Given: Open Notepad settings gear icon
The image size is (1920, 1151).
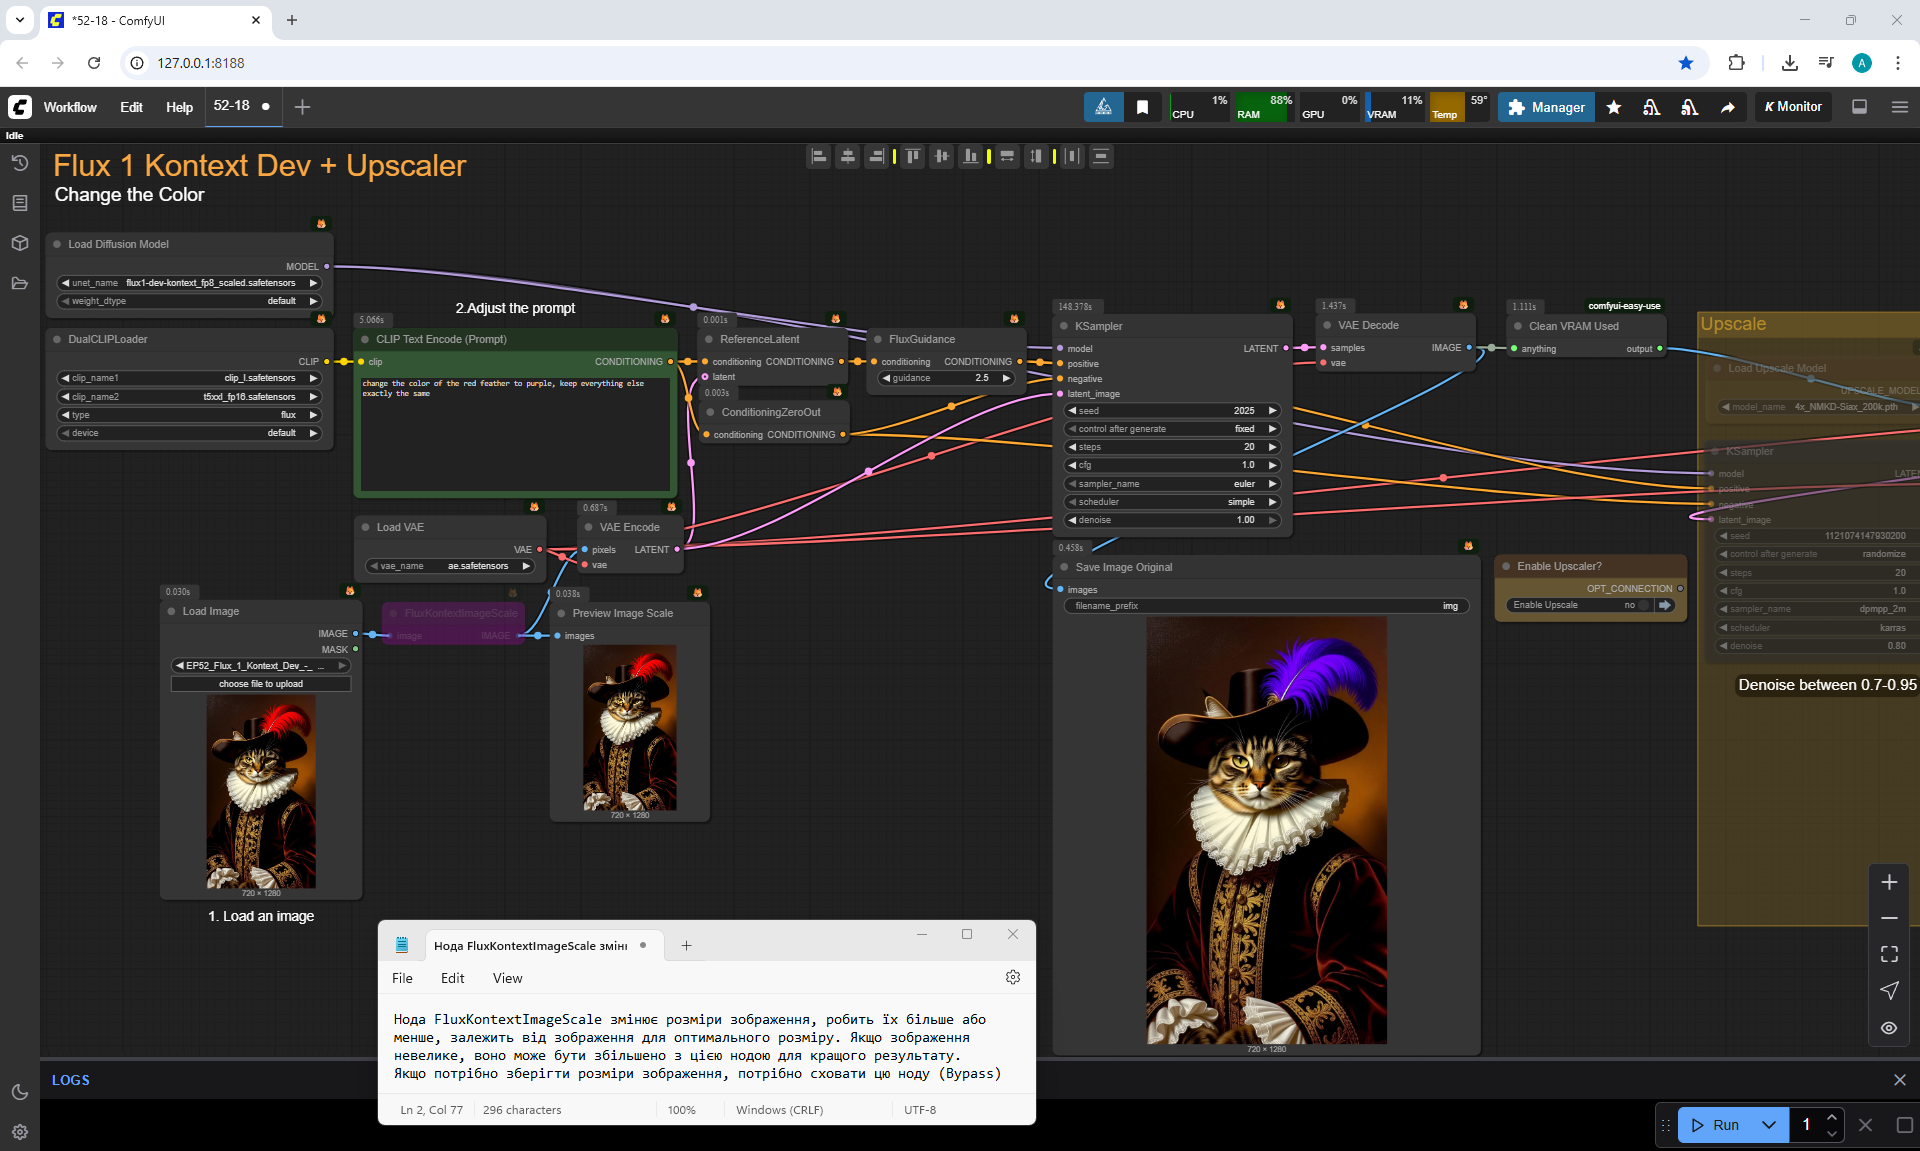Looking at the screenshot, I should click(1012, 977).
